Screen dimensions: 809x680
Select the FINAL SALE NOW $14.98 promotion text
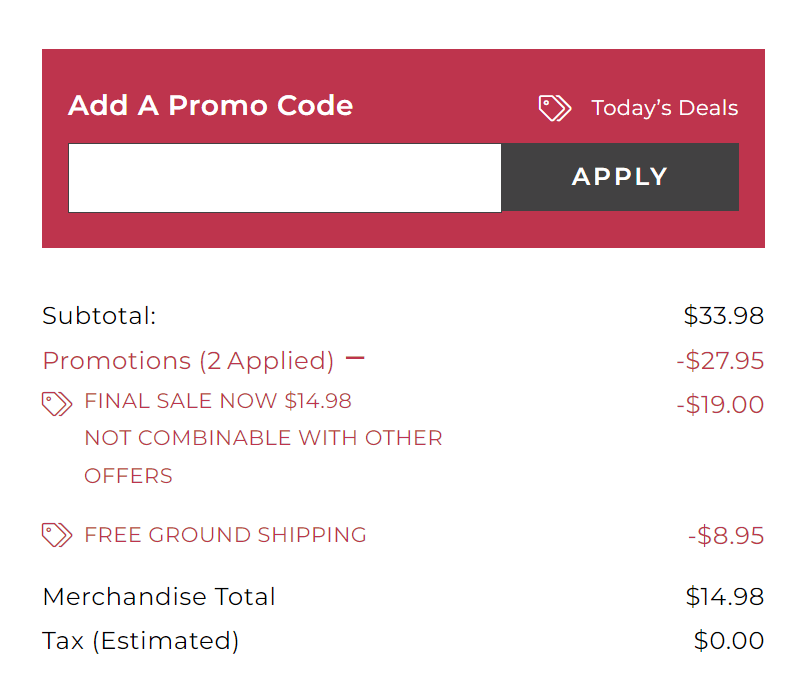point(218,401)
